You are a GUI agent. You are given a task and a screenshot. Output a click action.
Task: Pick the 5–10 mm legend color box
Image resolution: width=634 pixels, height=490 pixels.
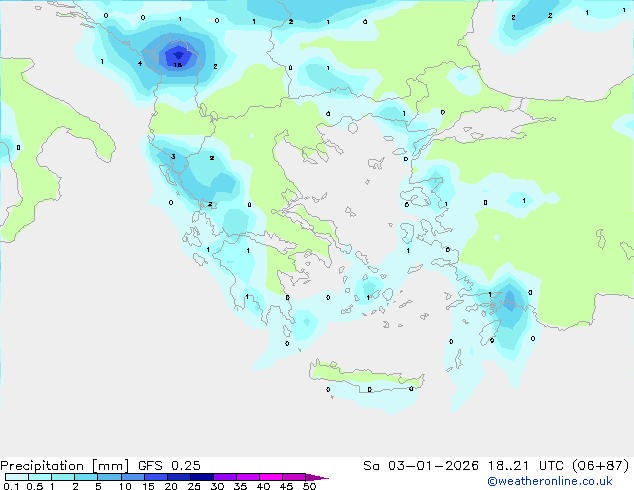tap(109, 477)
